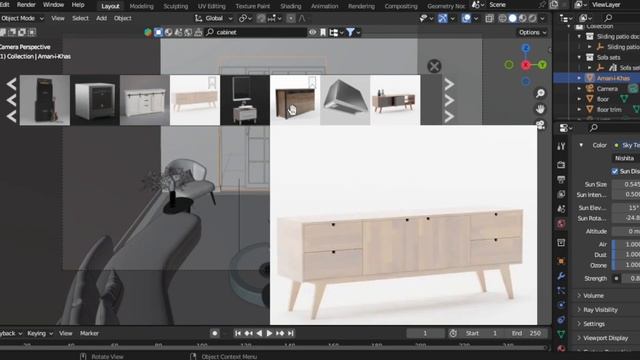Image resolution: width=640 pixels, height=360 pixels.
Task: Toggle show gizmos button in header
Action: (442, 18)
